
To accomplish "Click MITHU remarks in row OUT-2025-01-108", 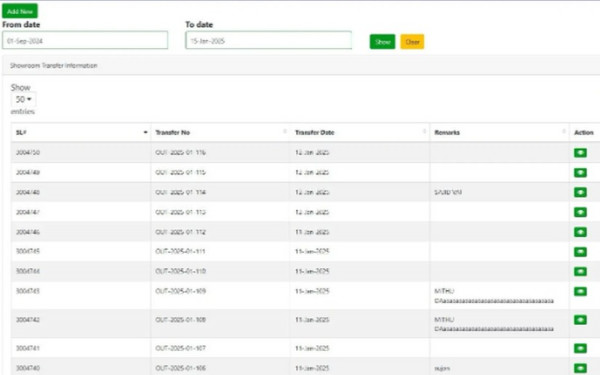I will pos(494,324).
